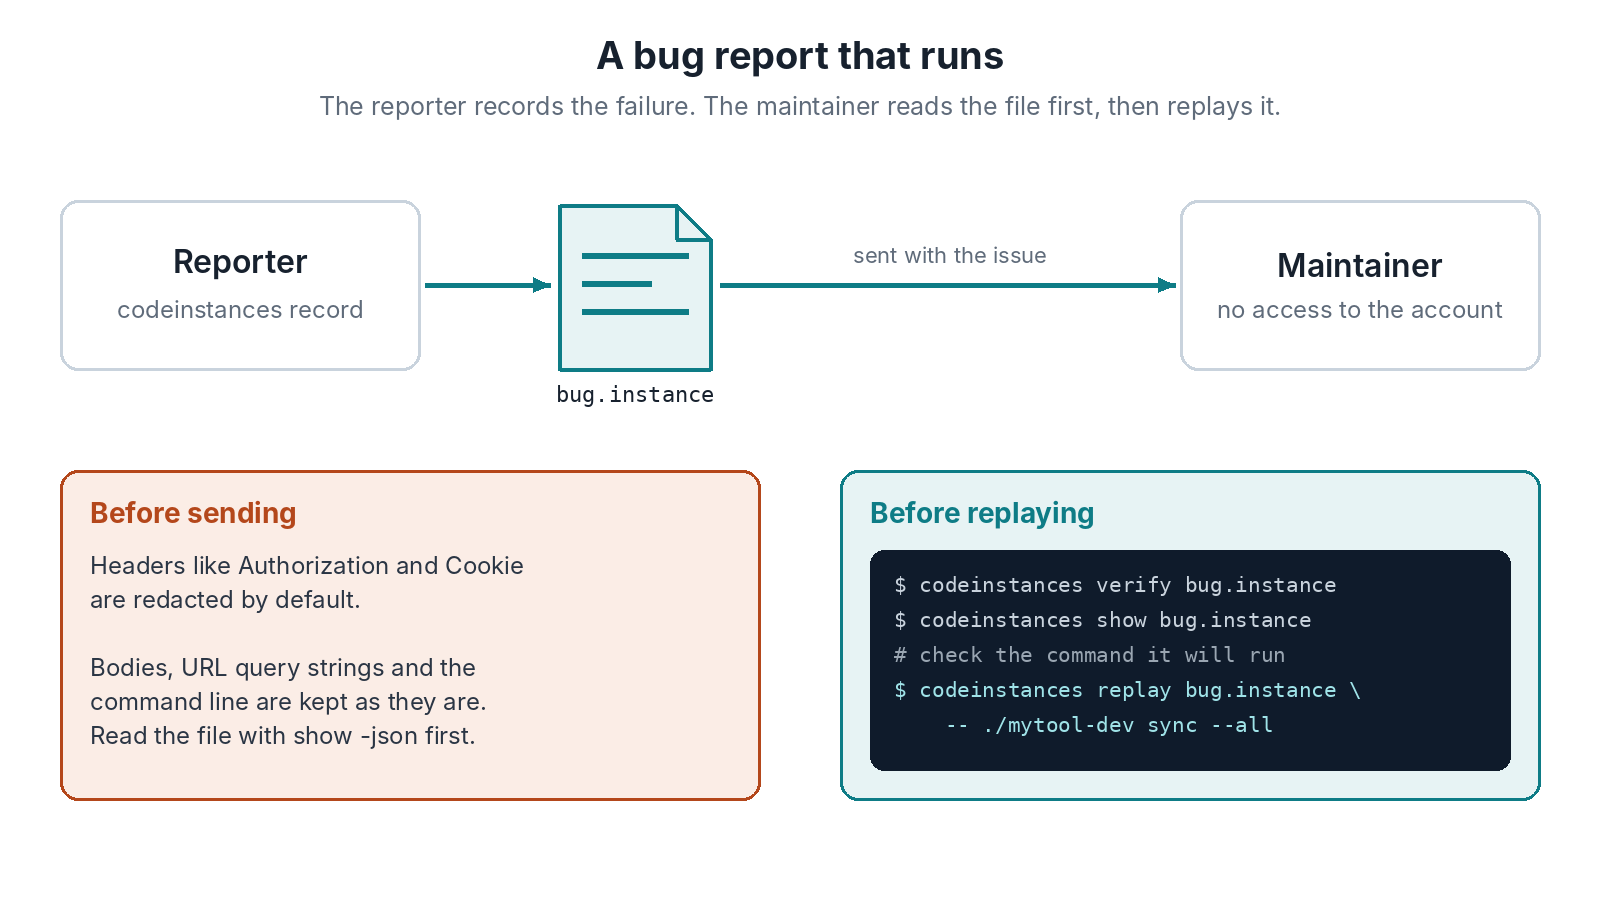The width and height of the screenshot is (1600, 900).
Task: Click 'Bodies, URL query strings and the' line
Action: pyautogui.click(x=283, y=668)
